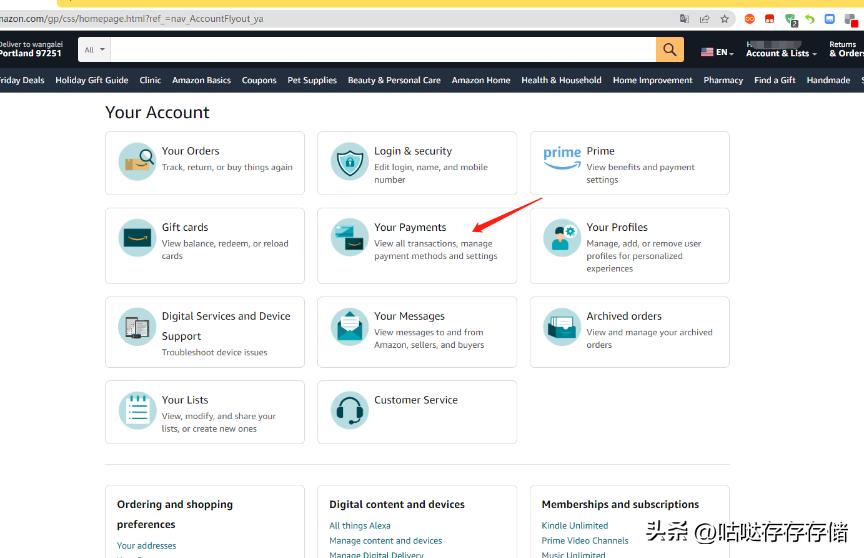864x558 pixels.
Task: Open Beauty & Personal Care nav item
Action: tap(394, 80)
